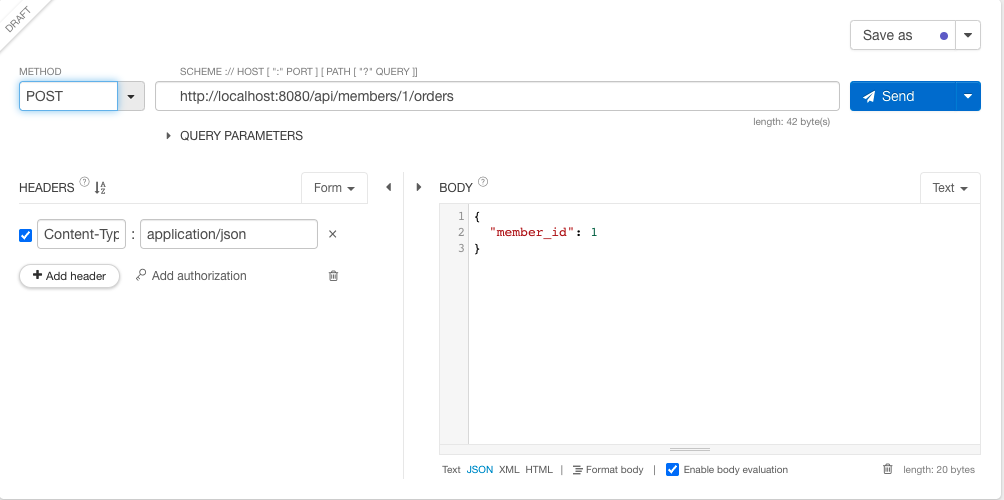Clear the body with trash icon
1004x500 pixels.
(x=887, y=469)
